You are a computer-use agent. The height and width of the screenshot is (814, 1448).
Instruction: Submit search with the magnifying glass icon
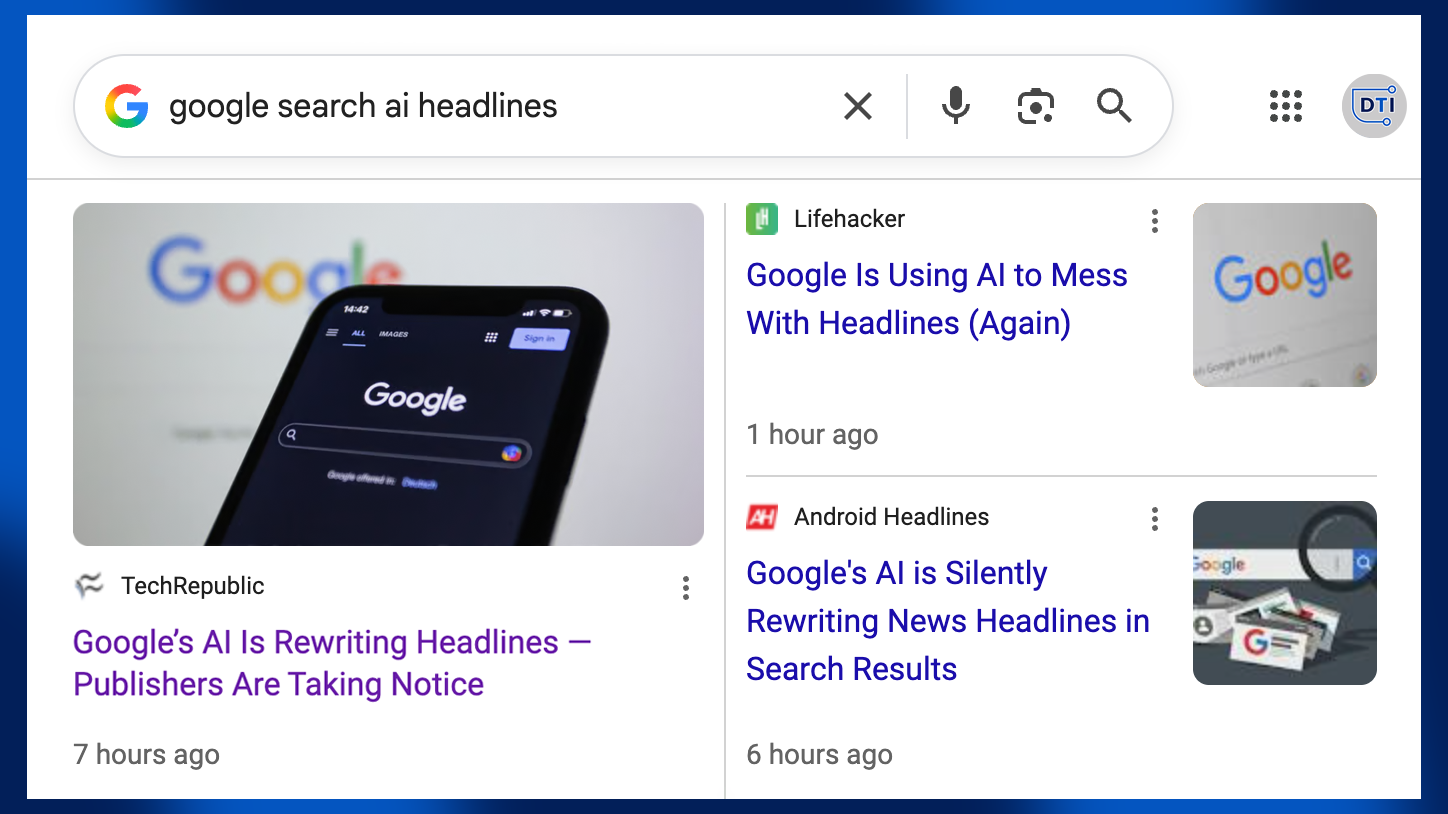1114,106
